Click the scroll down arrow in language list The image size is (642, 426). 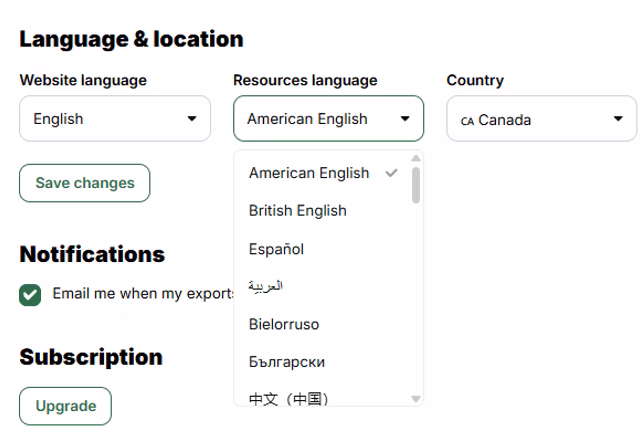tap(416, 399)
